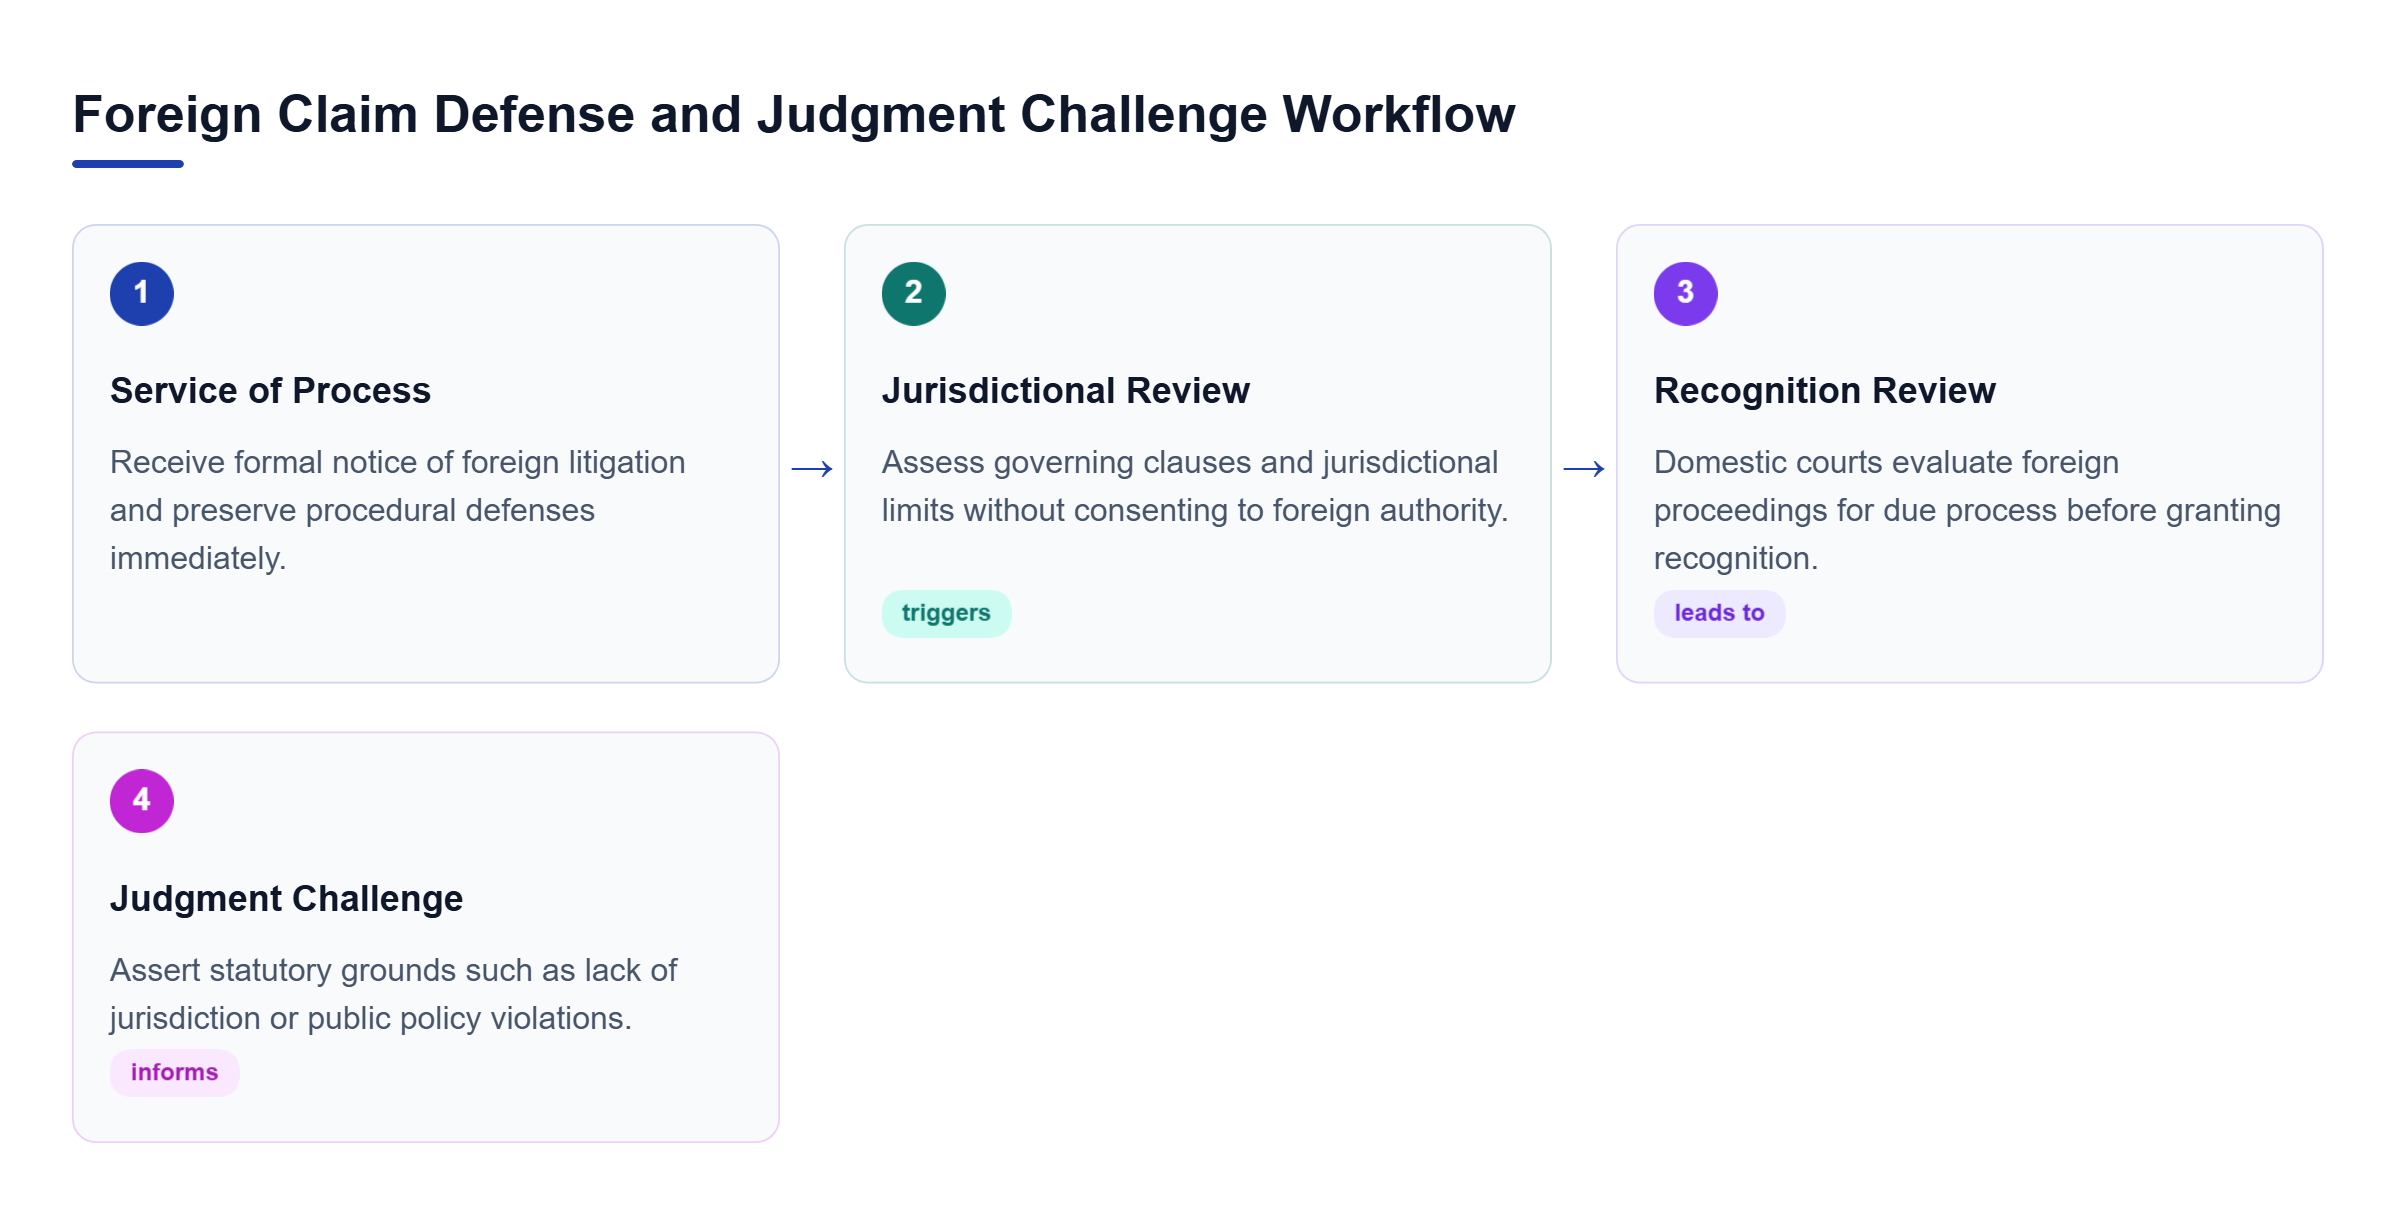Select the 'informs' tag
Image resolution: width=2400 pixels, height=1216 pixels.
click(x=174, y=1072)
